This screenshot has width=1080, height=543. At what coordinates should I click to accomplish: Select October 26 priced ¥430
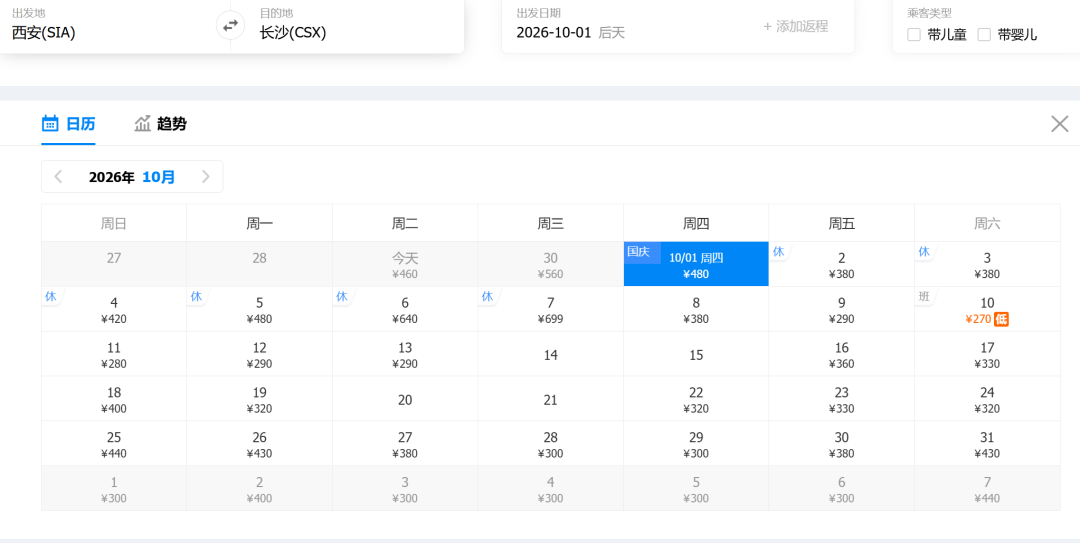pyautogui.click(x=260, y=444)
